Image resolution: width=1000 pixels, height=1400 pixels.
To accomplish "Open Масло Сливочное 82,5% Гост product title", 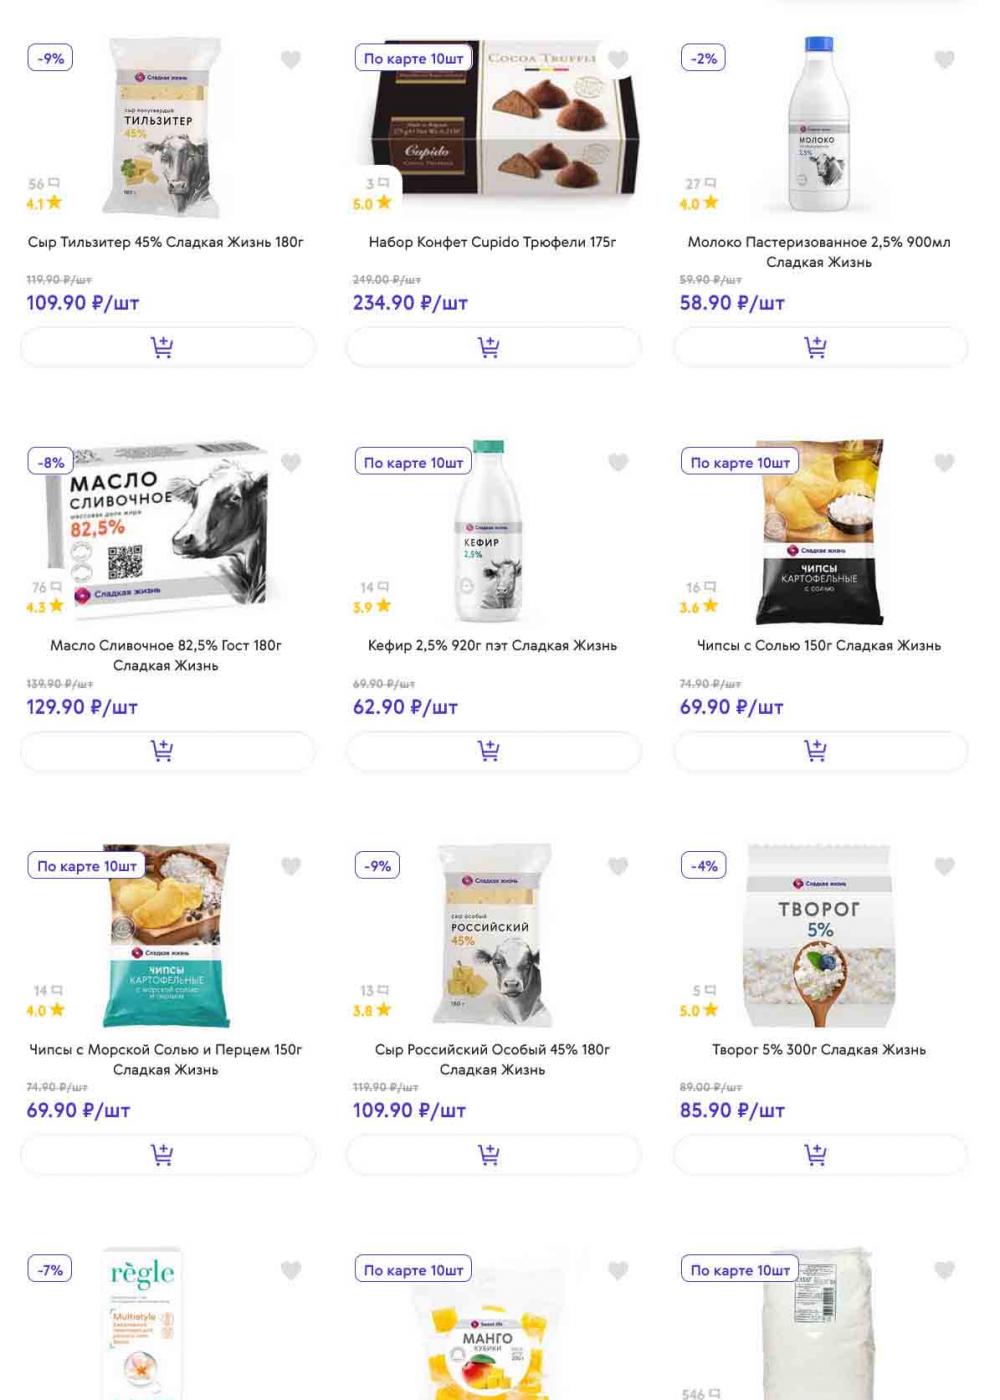I will pos(166,655).
